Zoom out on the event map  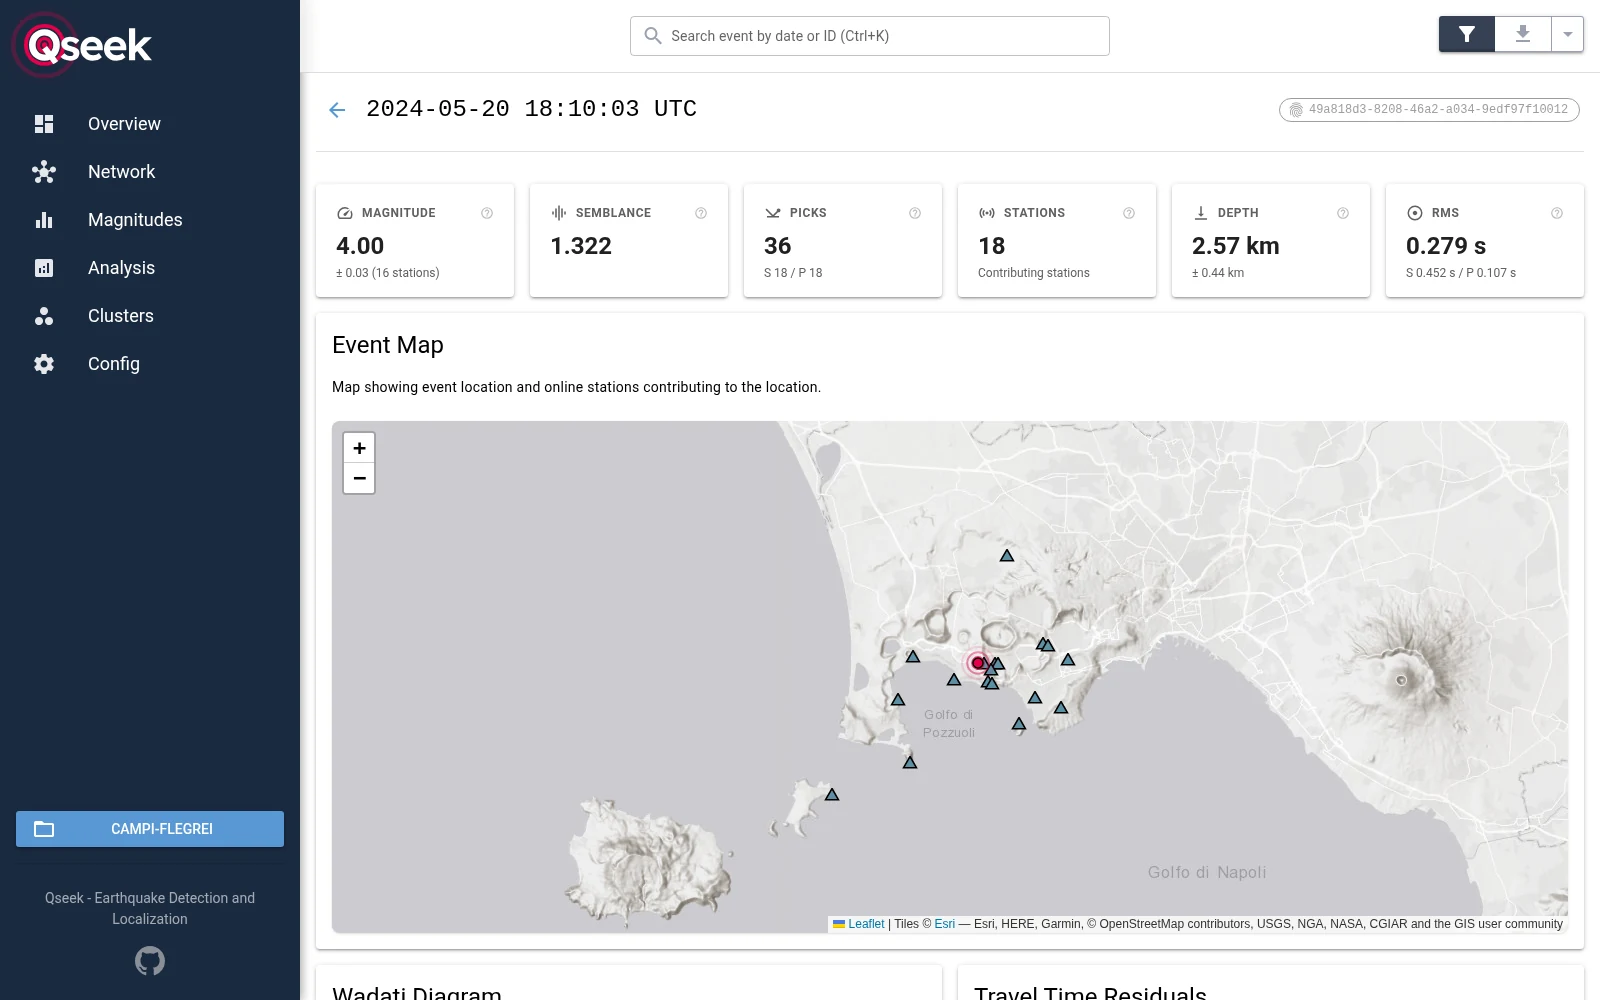click(x=359, y=479)
